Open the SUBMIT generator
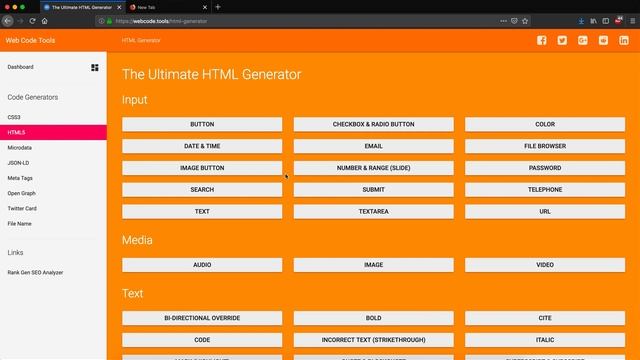The image size is (640, 360). tap(373, 190)
